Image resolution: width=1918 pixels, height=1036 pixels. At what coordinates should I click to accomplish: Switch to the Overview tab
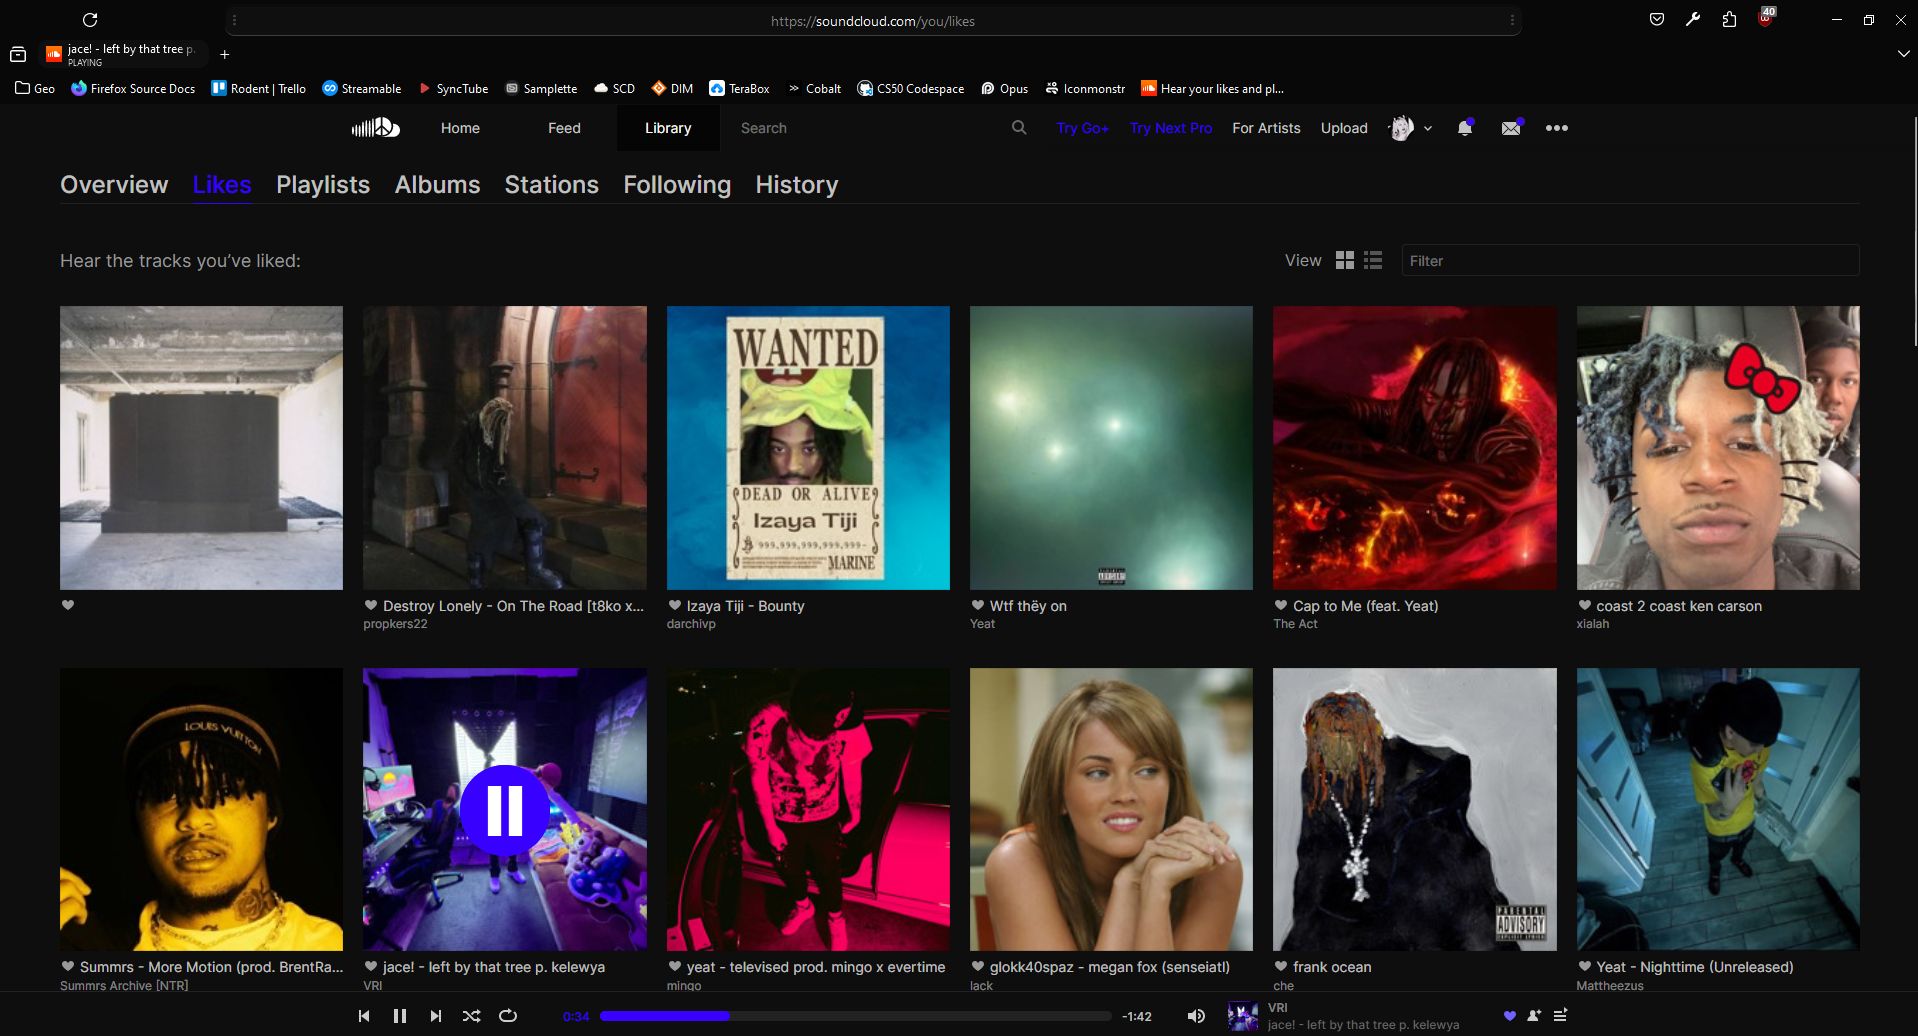coord(114,185)
